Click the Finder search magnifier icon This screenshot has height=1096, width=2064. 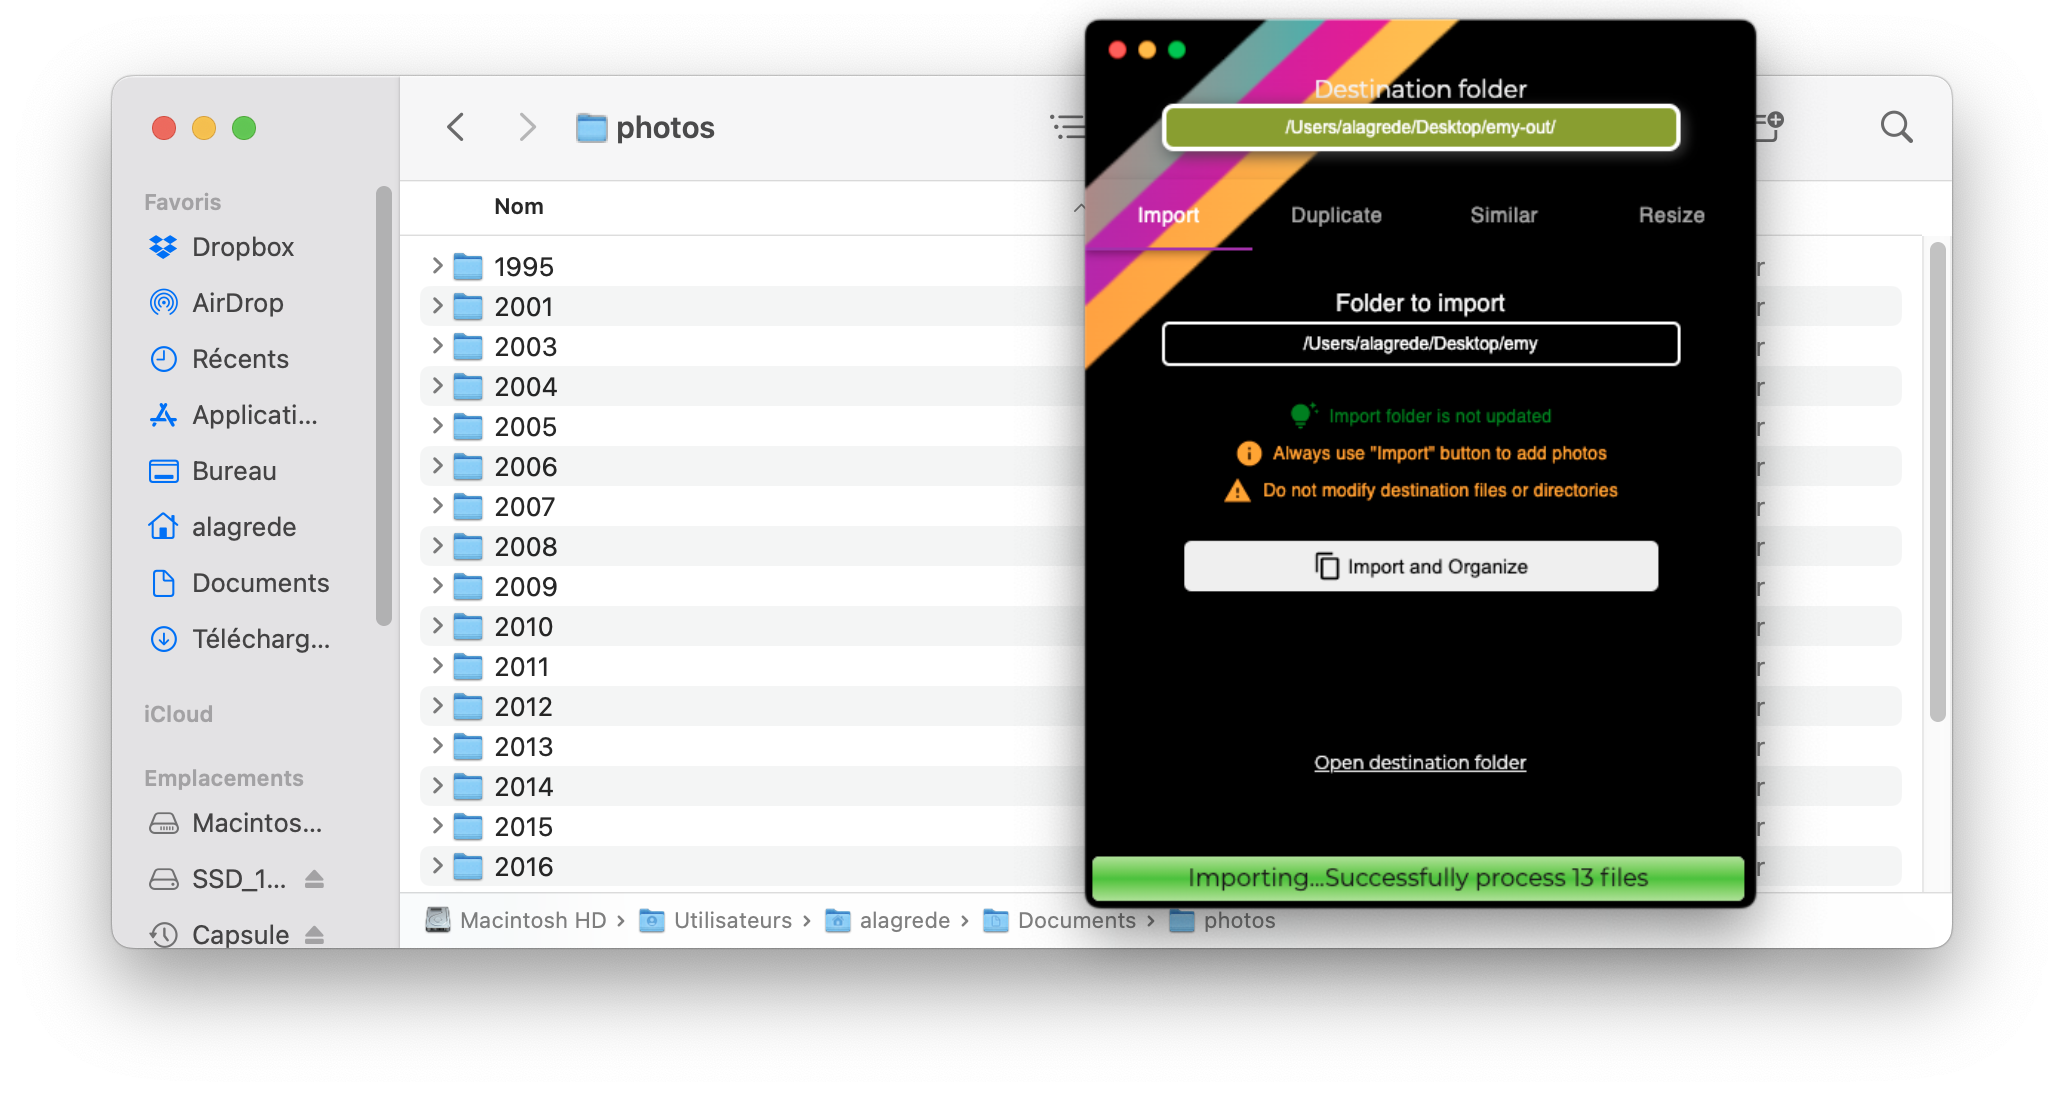(1896, 127)
